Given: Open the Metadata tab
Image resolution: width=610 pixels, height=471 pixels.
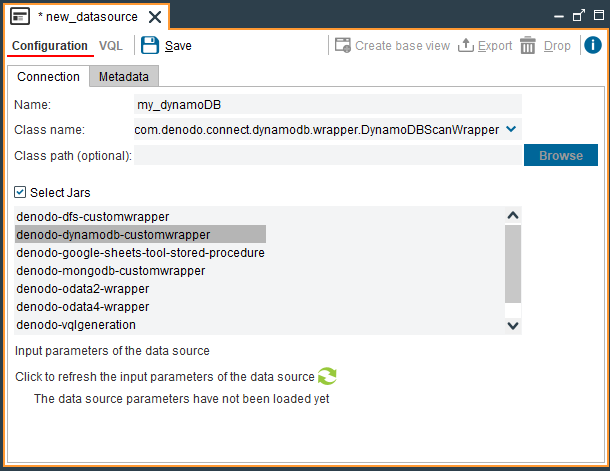Looking at the screenshot, I should [124, 77].
